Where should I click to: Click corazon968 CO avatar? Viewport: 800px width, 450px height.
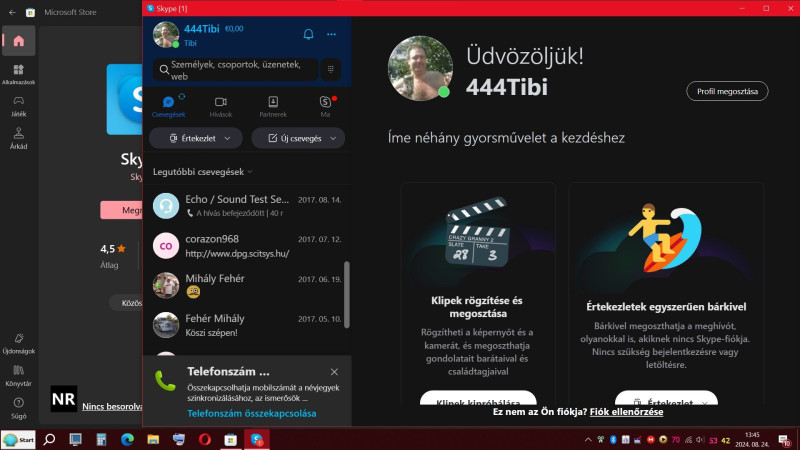166,245
